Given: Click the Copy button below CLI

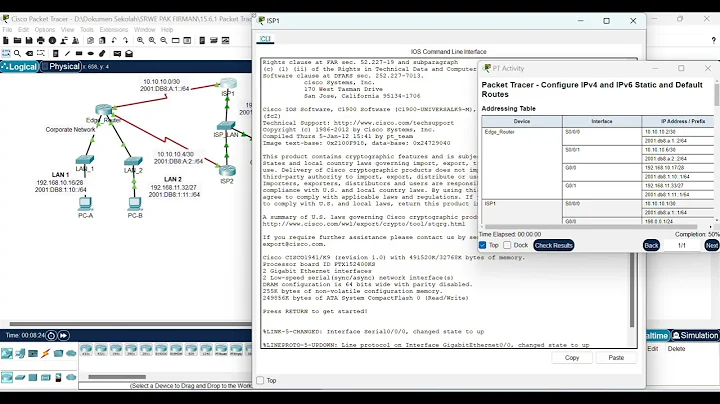Looking at the screenshot, I should point(572,358).
